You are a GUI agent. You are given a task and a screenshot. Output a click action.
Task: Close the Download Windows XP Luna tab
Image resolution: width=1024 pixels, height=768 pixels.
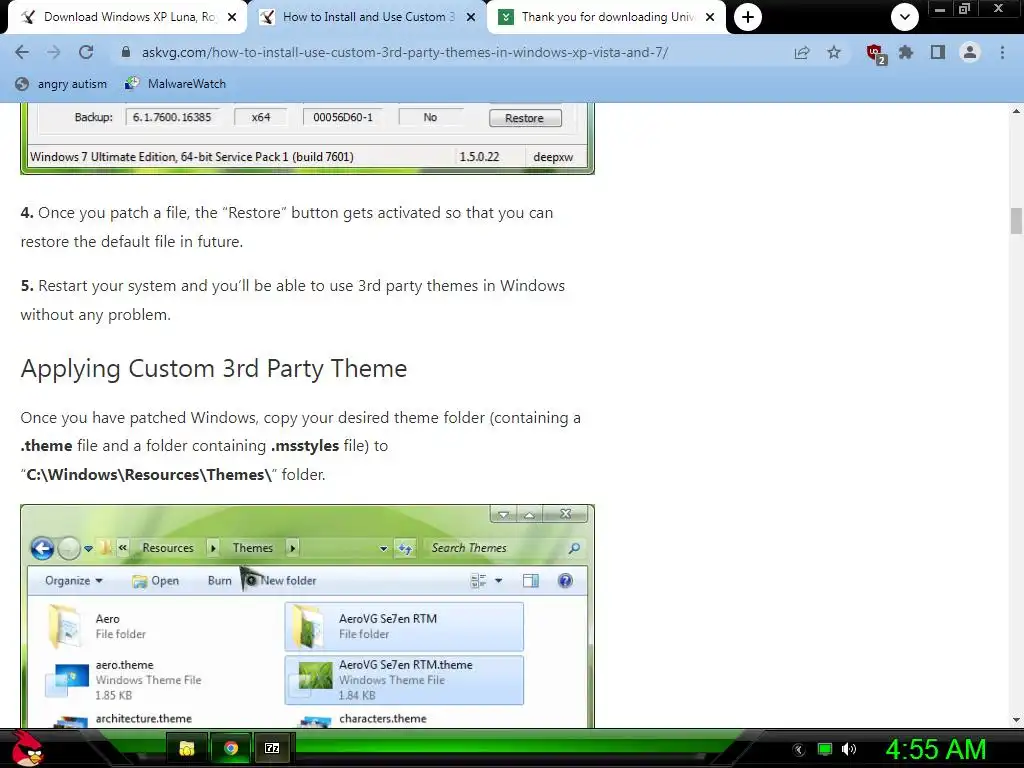pyautogui.click(x=231, y=17)
